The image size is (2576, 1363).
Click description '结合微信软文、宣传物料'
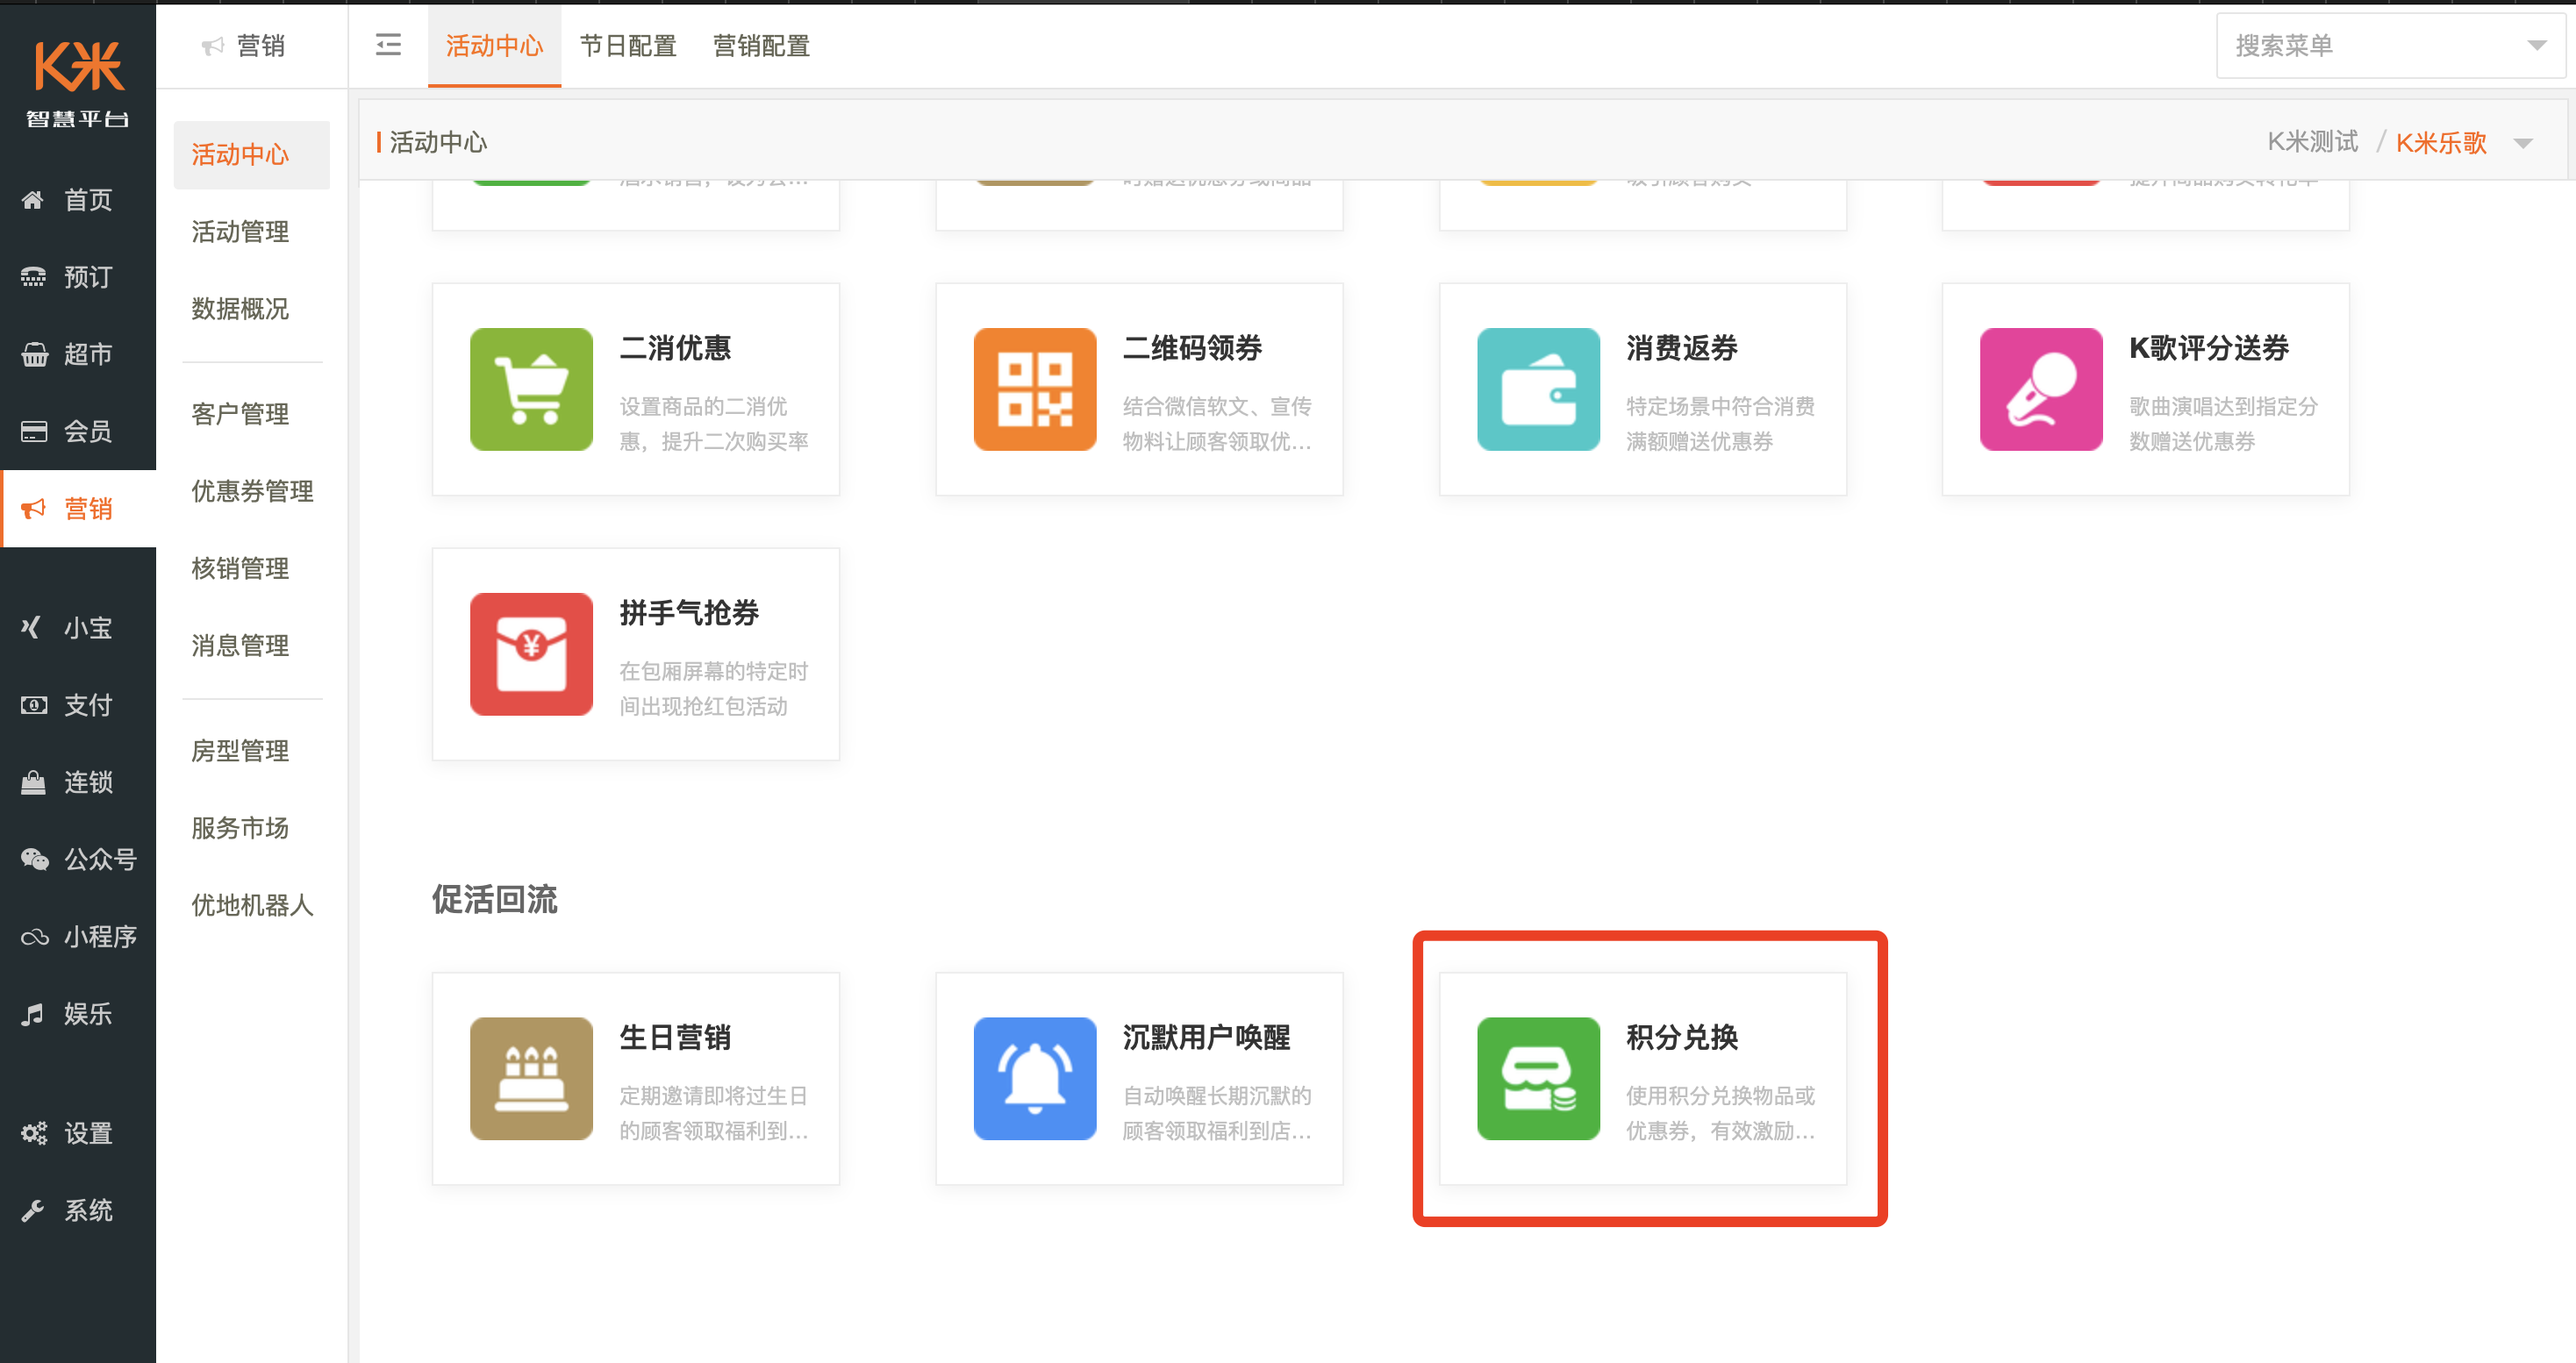(1217, 424)
